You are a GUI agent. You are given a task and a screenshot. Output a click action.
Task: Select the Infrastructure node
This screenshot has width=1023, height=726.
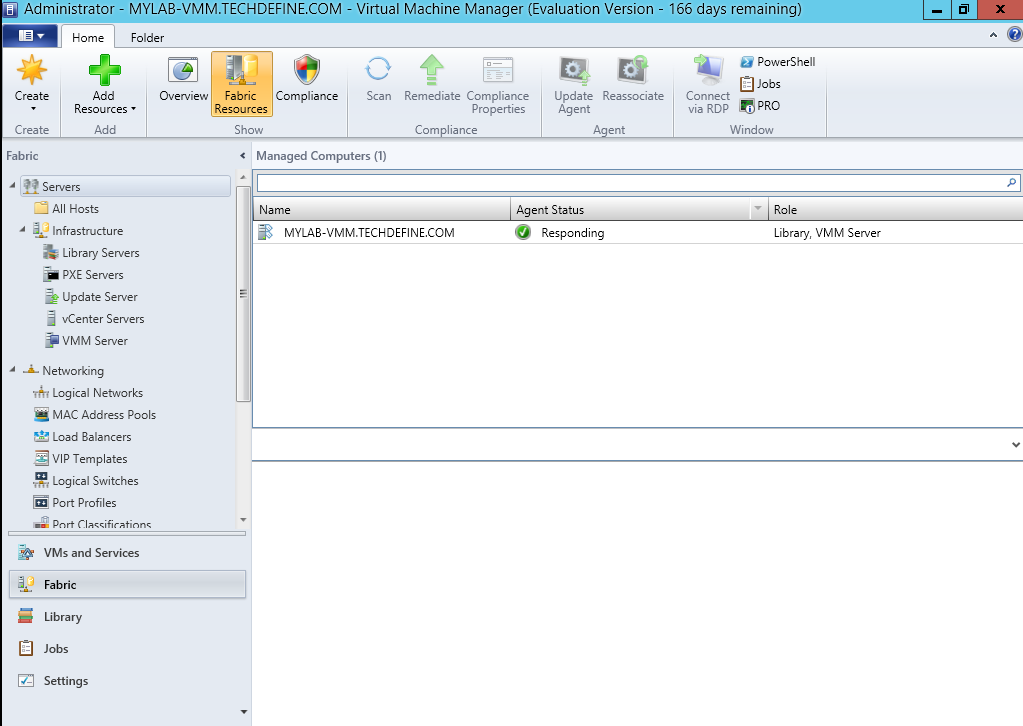78,230
